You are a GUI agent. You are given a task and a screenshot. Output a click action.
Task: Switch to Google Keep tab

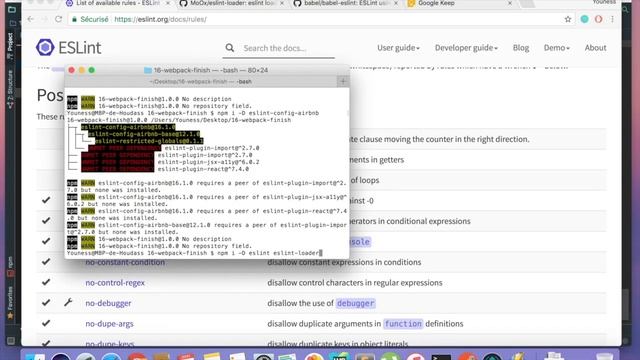click(x=460, y=3)
